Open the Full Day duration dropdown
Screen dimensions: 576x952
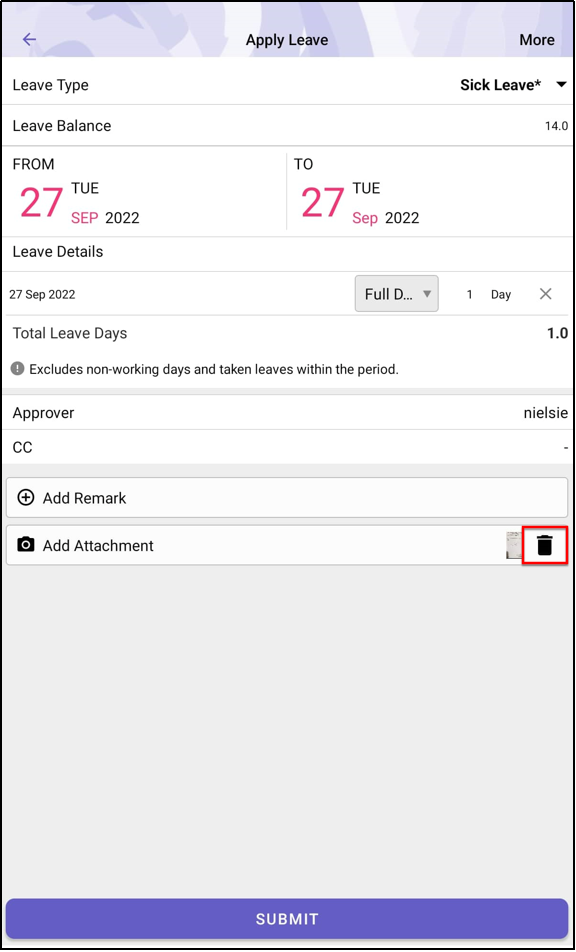coord(396,294)
